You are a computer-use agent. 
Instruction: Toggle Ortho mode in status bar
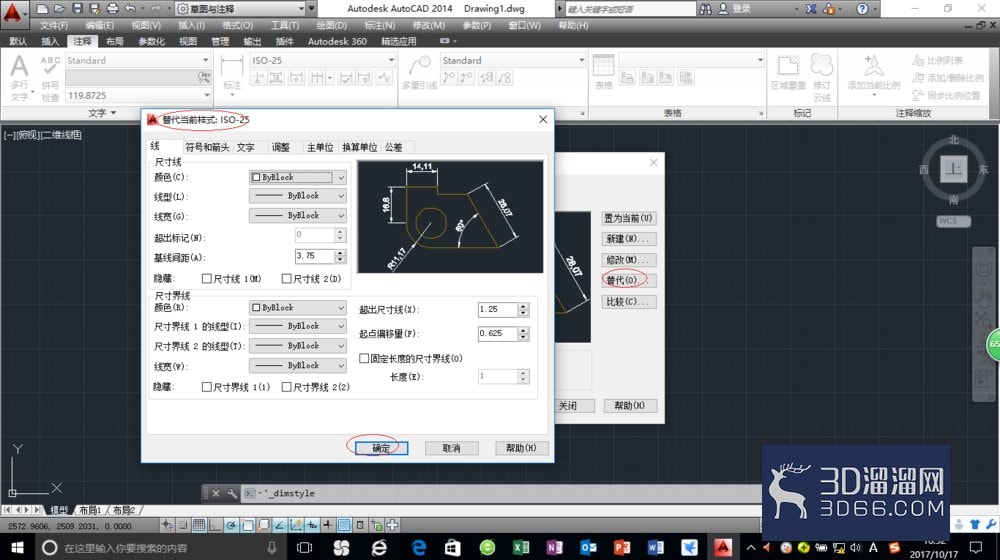(214, 525)
